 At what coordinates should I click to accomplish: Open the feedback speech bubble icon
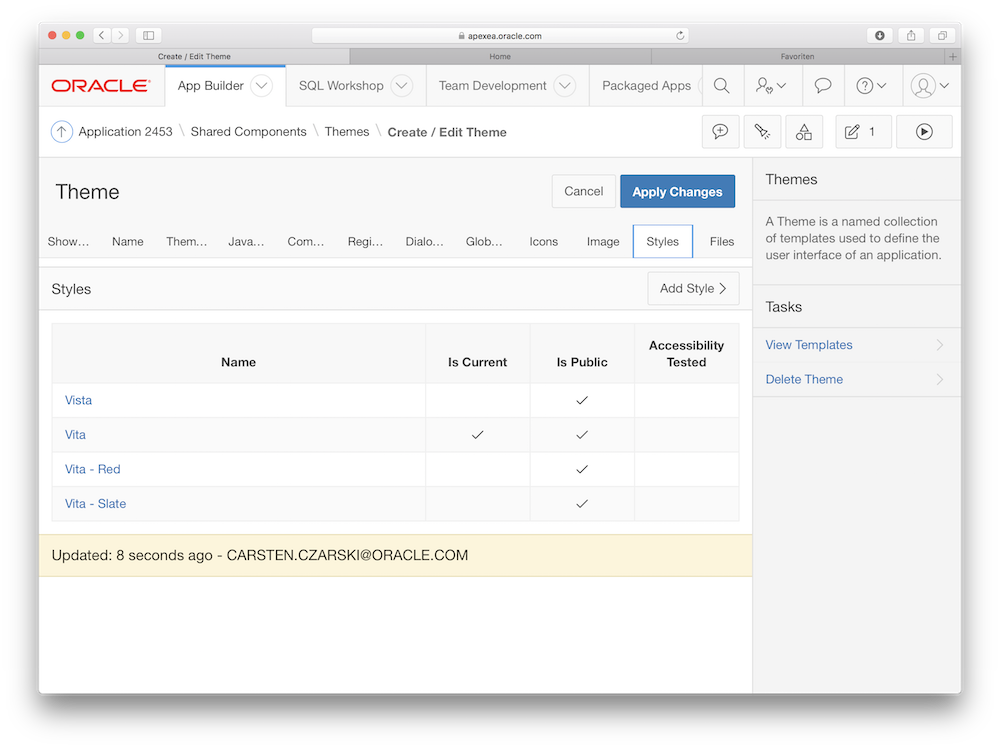(822, 86)
